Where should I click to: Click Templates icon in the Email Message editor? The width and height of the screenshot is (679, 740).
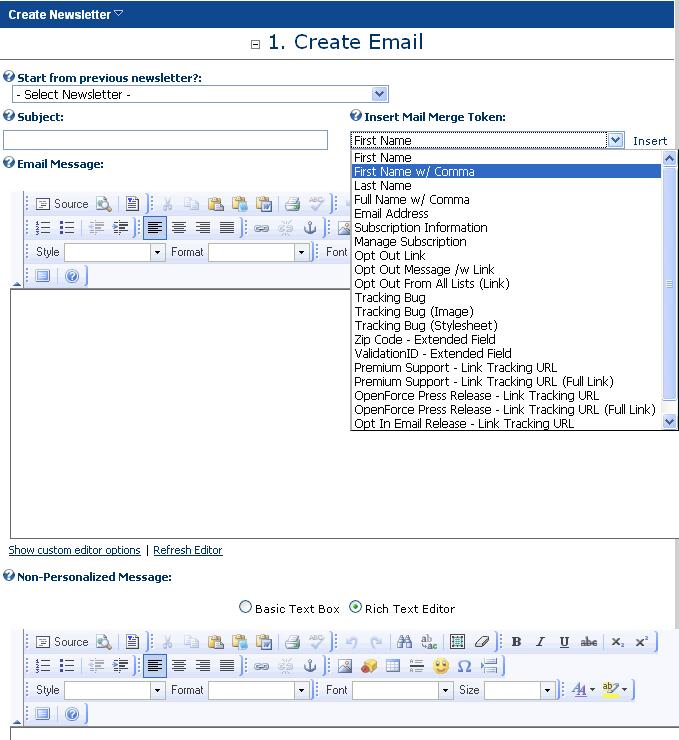coord(132,204)
